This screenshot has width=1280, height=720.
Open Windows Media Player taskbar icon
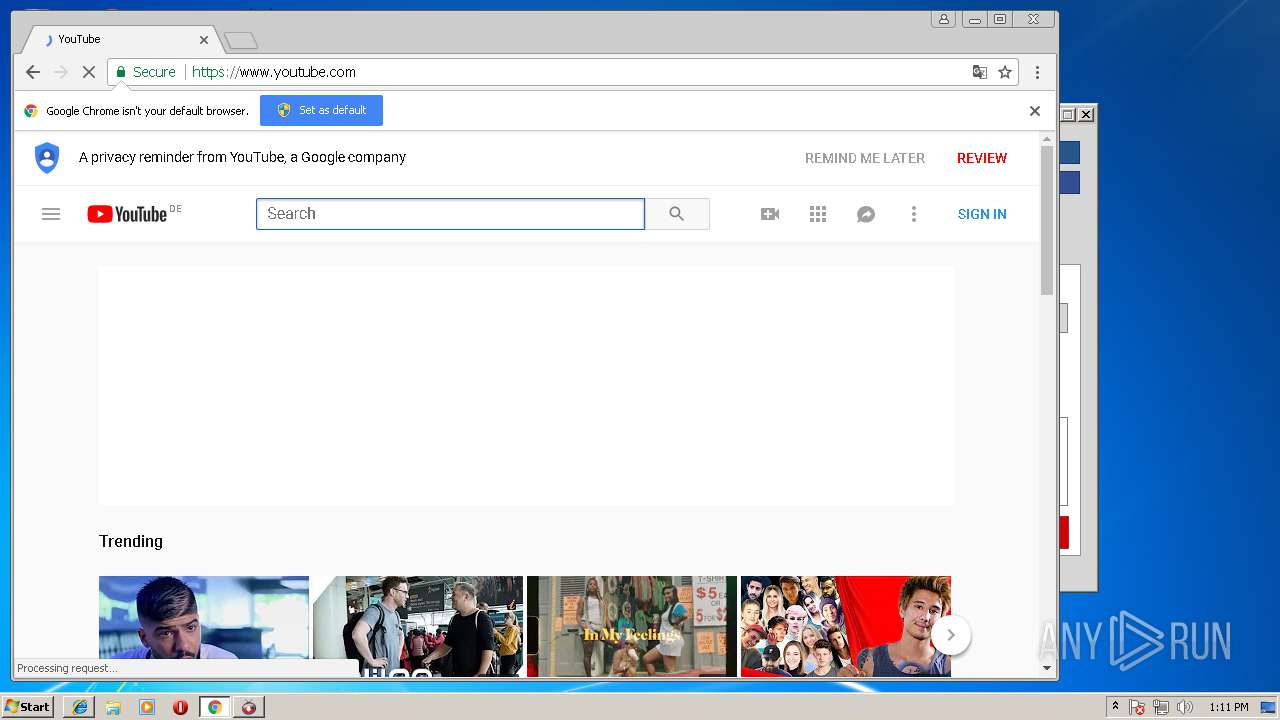pos(147,707)
